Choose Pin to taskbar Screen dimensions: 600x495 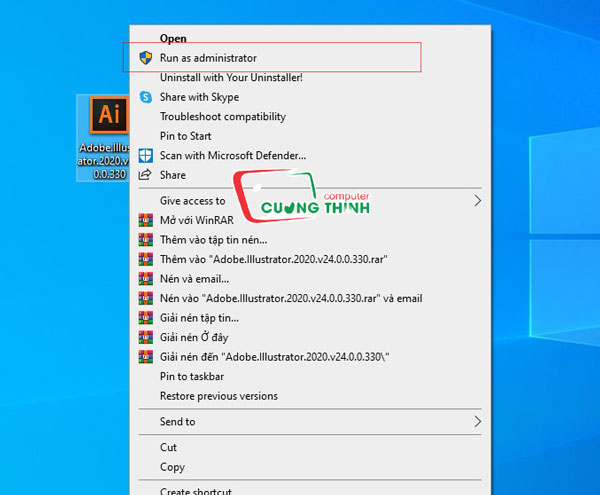pyautogui.click(x=310, y=376)
